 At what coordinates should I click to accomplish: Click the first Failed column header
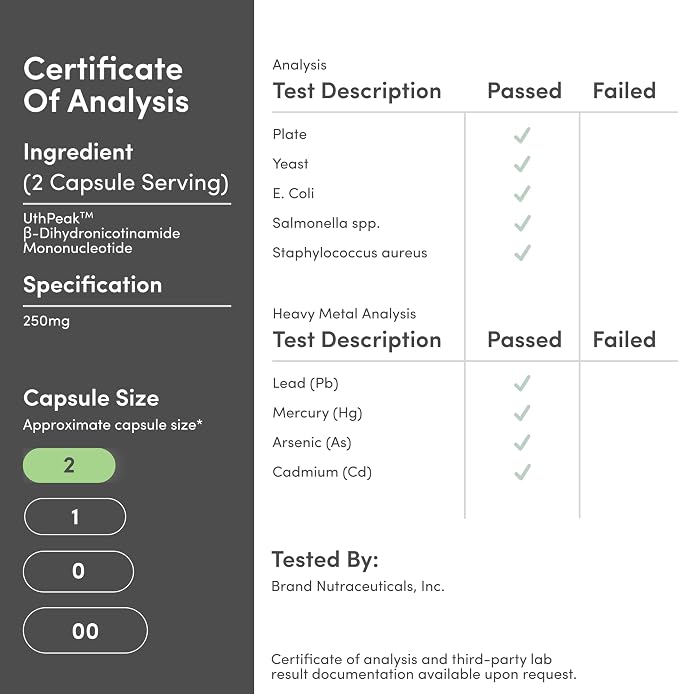pyautogui.click(x=624, y=91)
